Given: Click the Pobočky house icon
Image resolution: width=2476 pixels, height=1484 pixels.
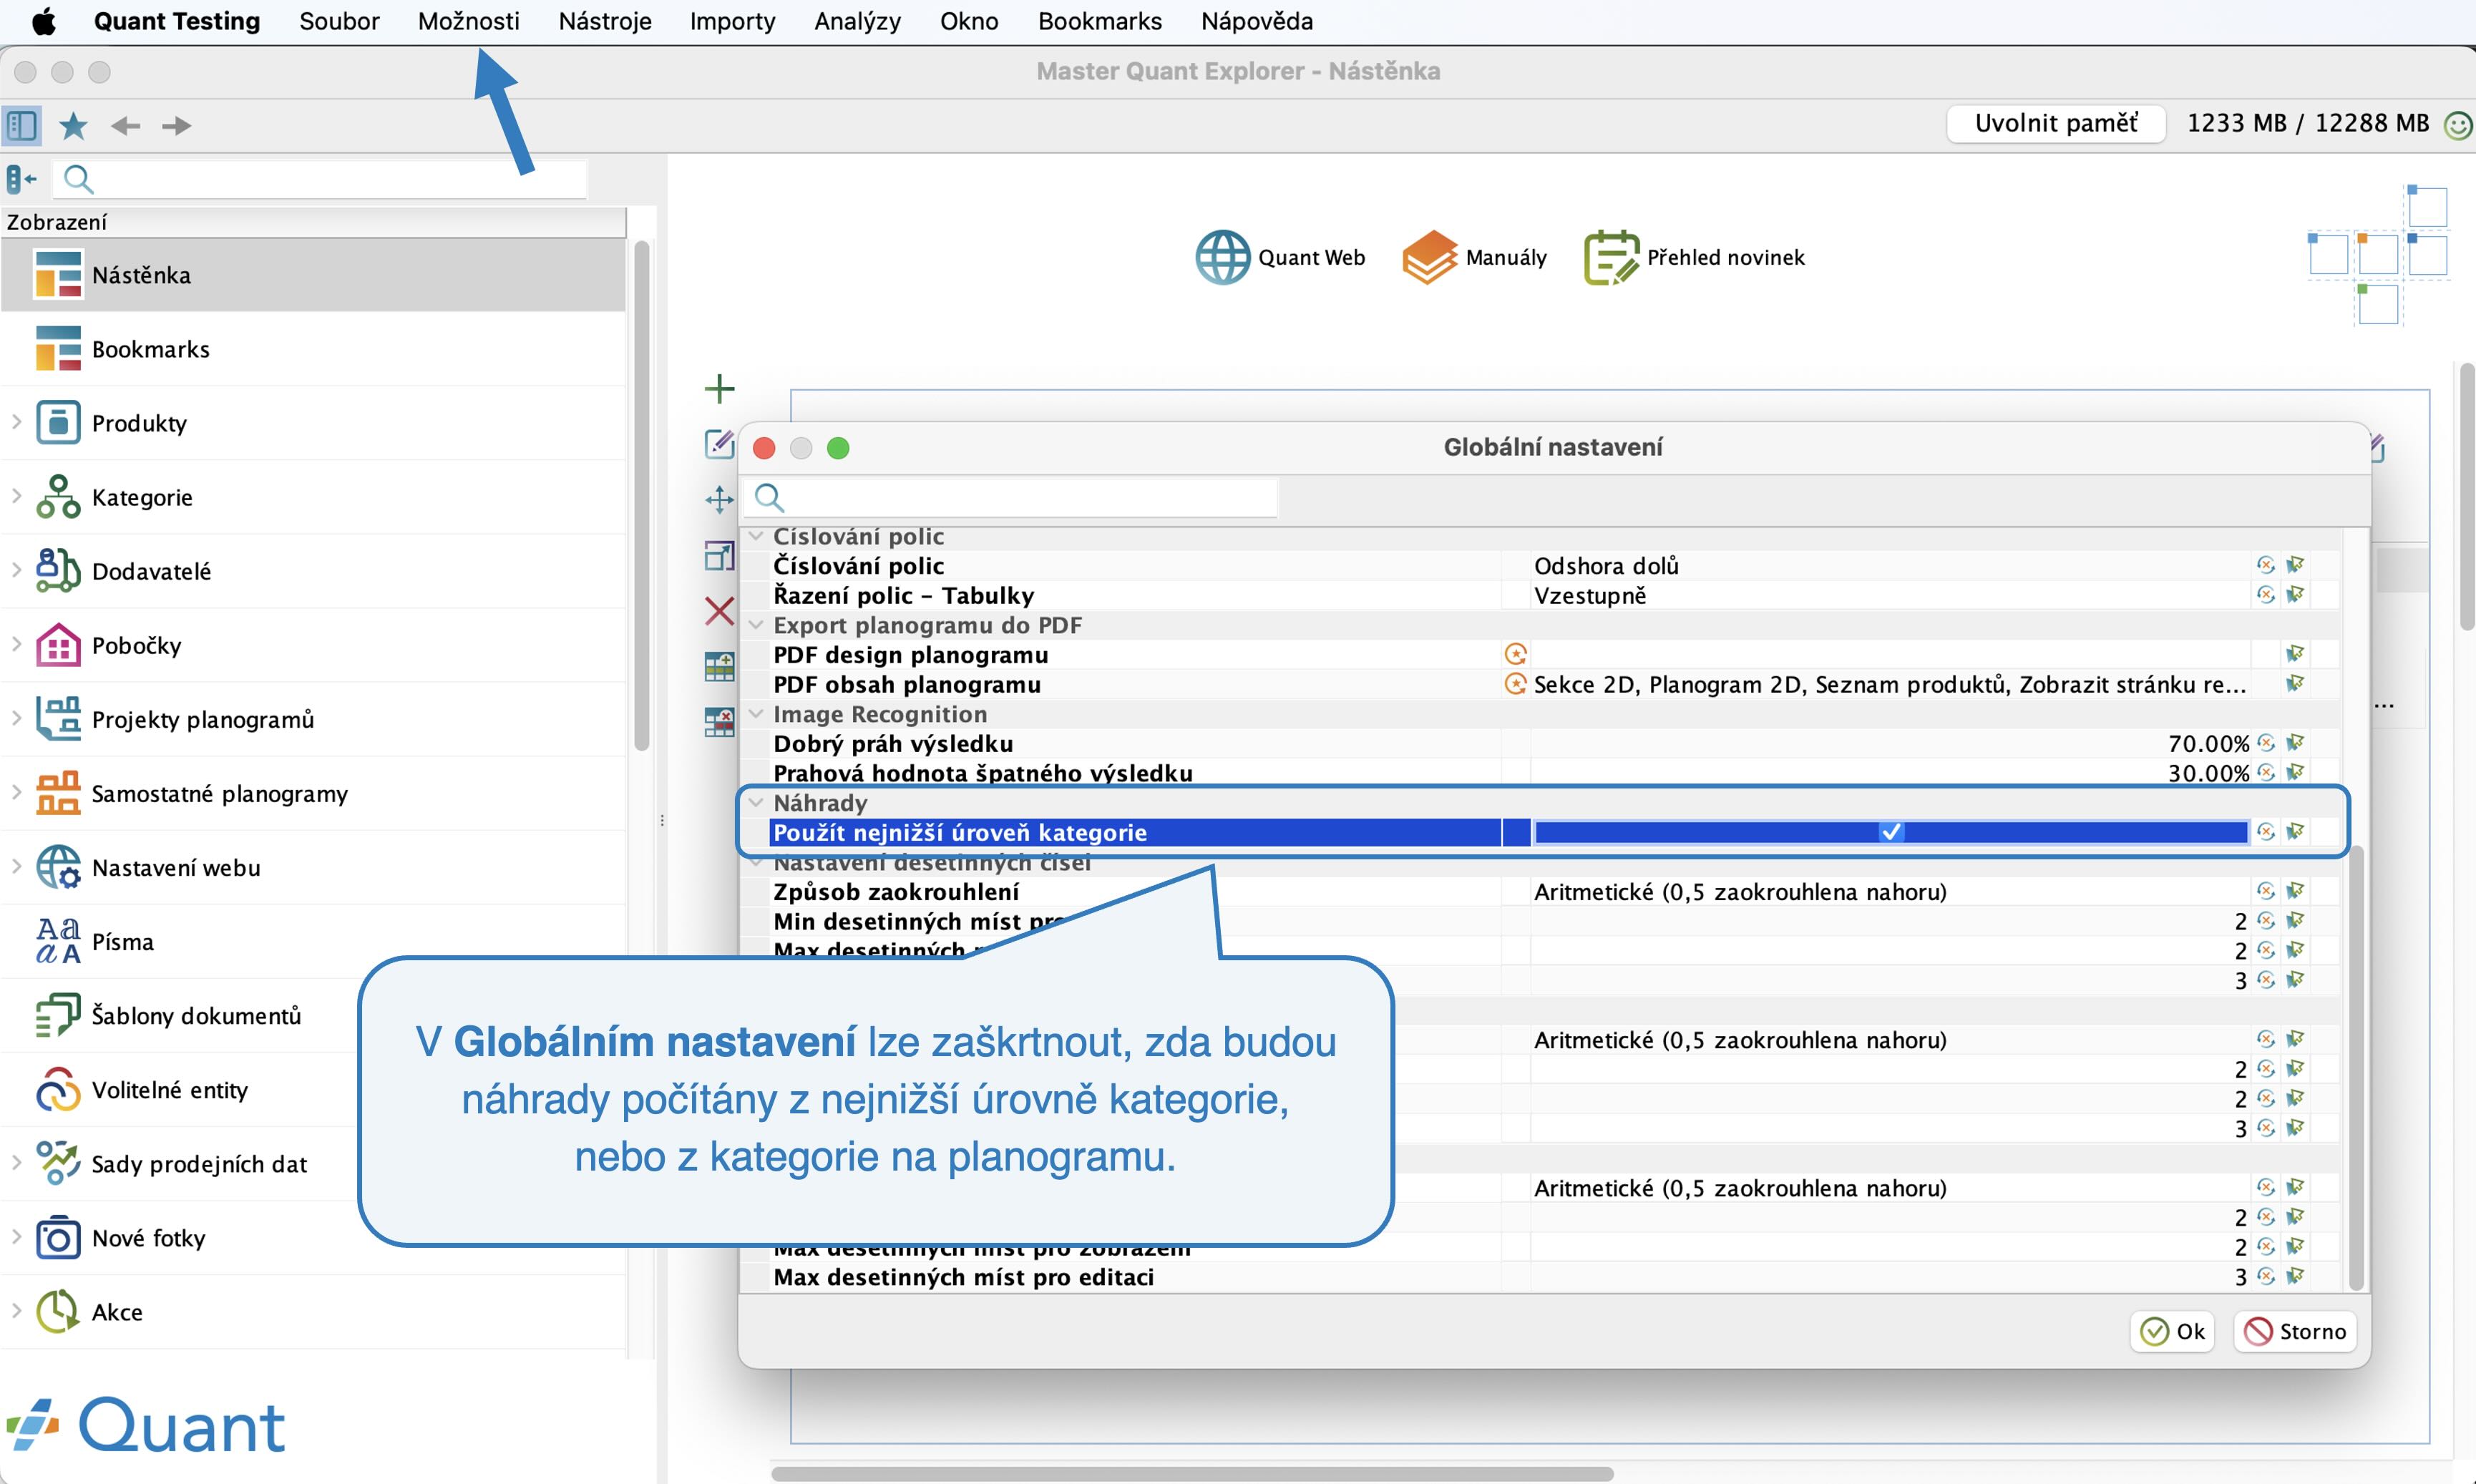Looking at the screenshot, I should point(58,645).
